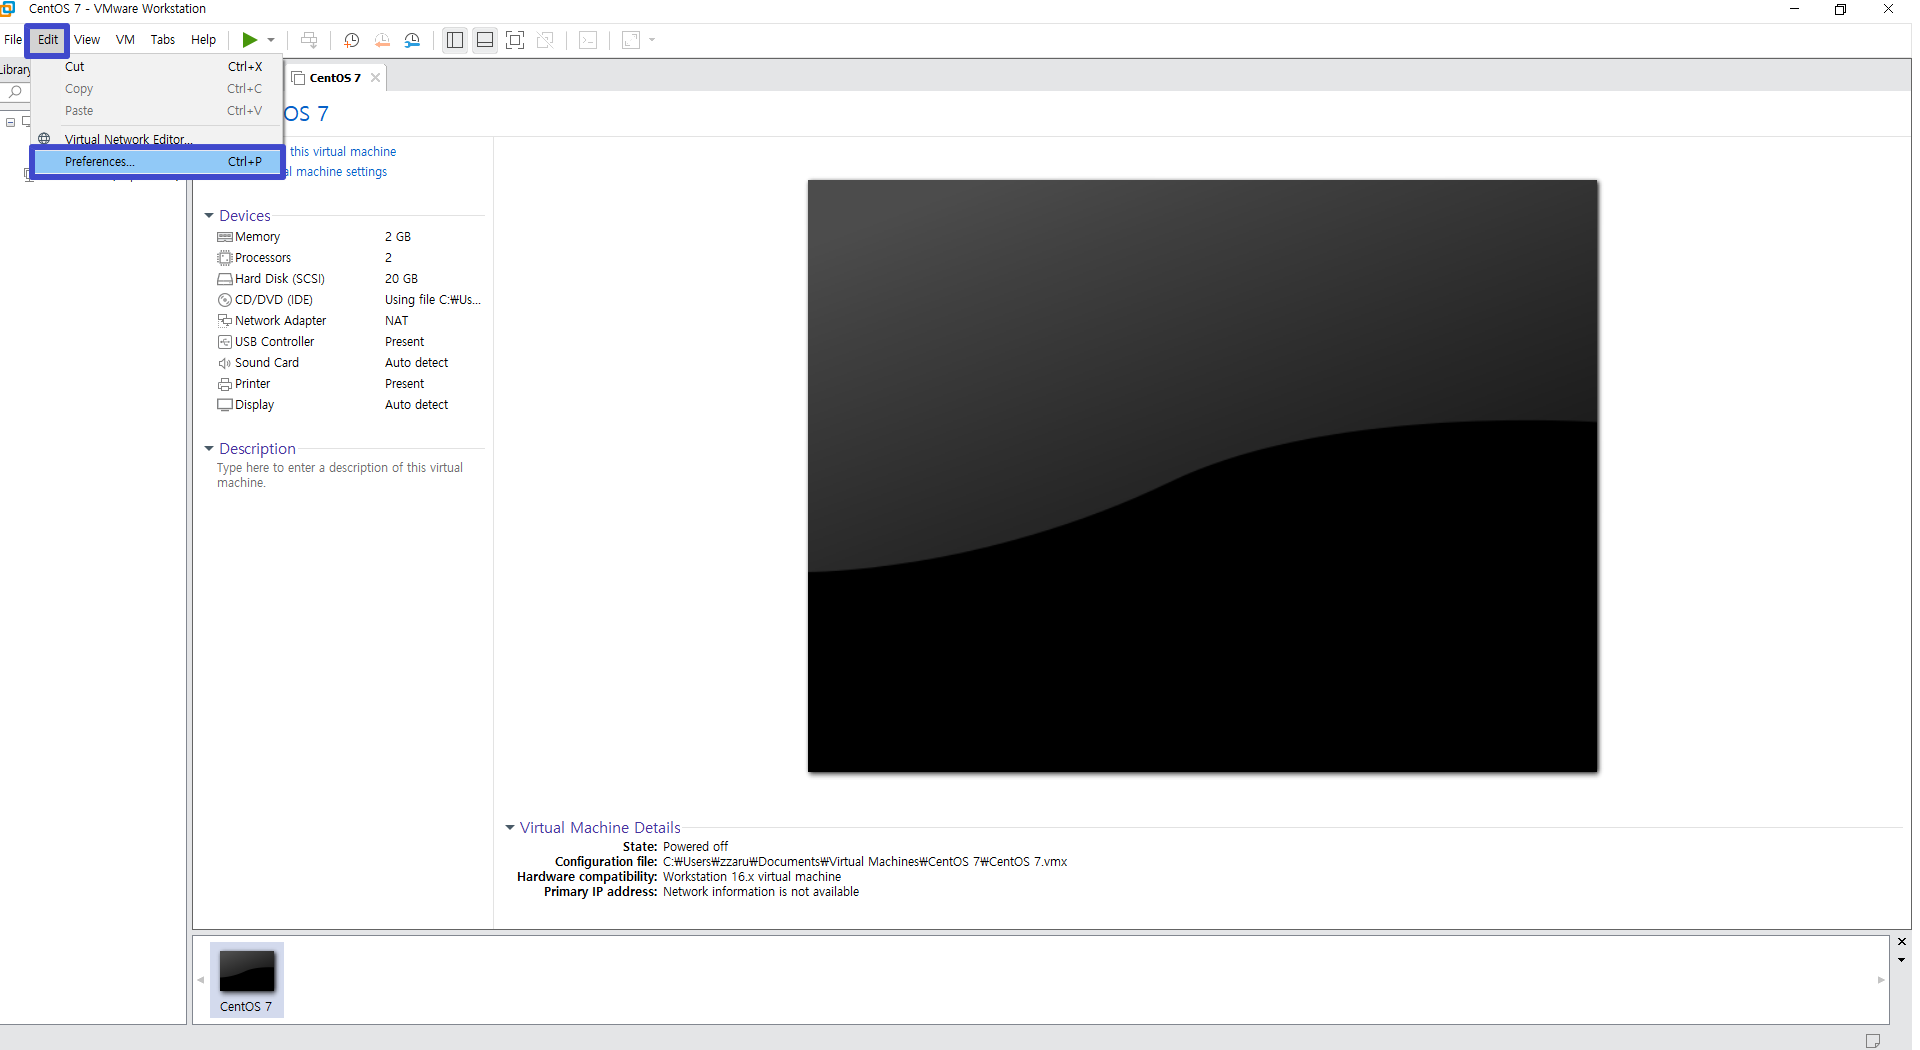Open the thumbnail bar options dropdown arrow
This screenshot has width=1920, height=1050.
(x=1902, y=960)
